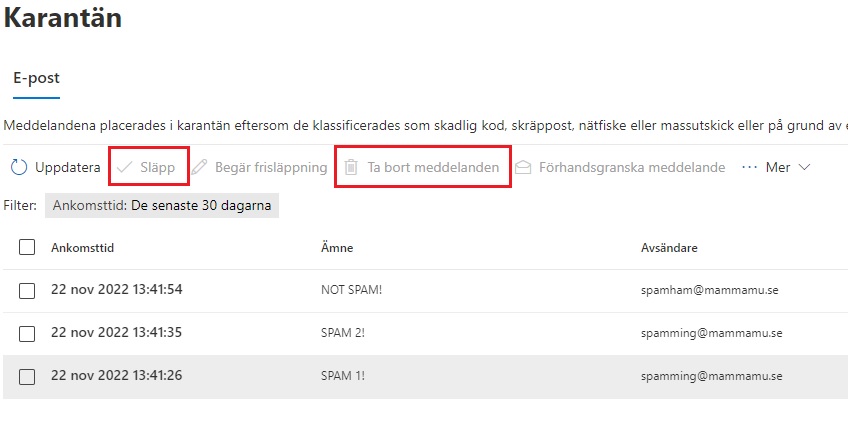Open the Ankomsttid filter chip

tap(163, 206)
